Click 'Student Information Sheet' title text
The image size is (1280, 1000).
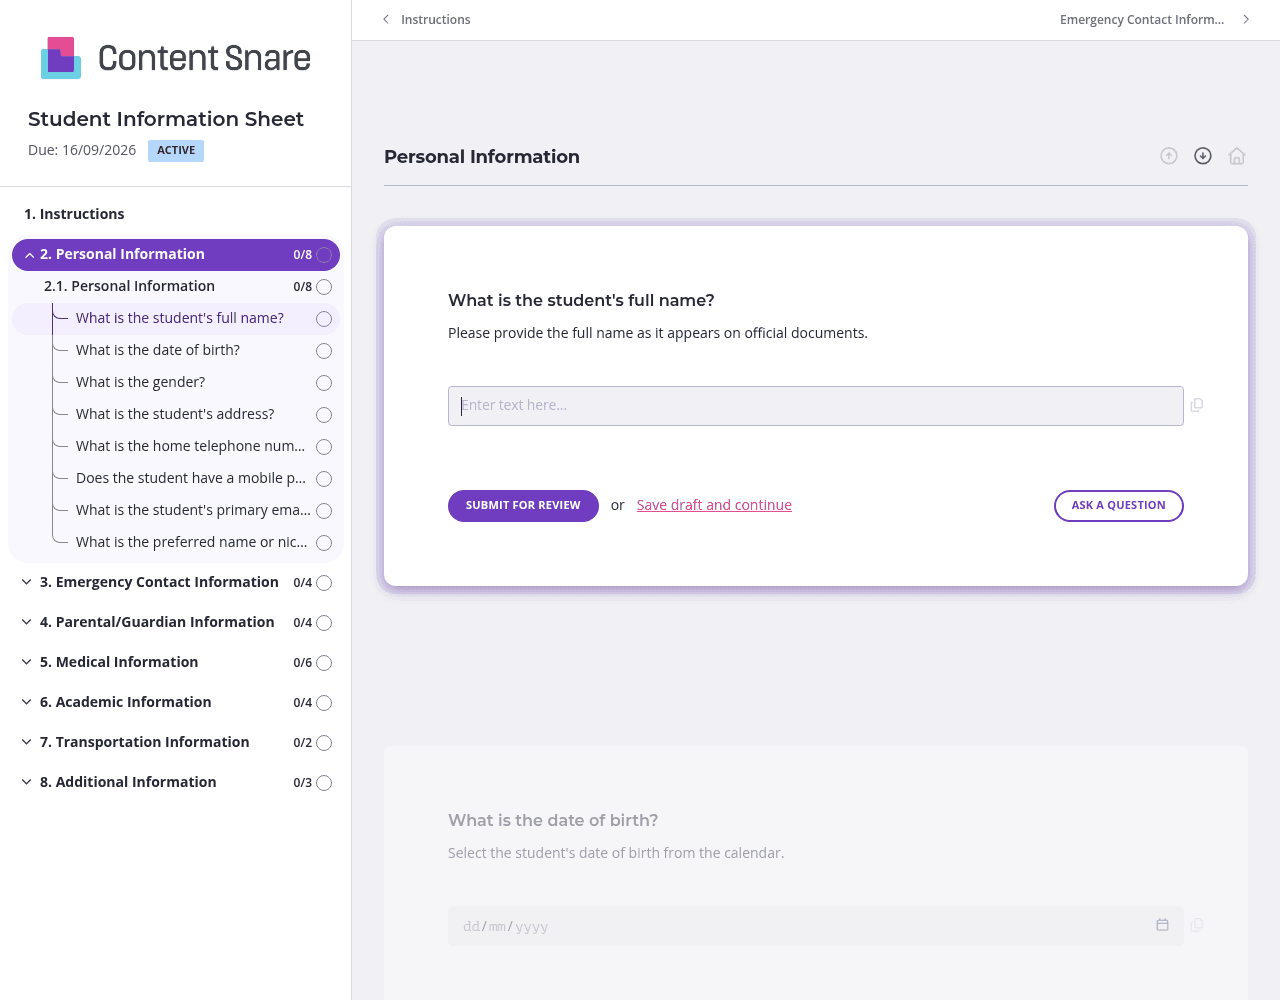(166, 119)
